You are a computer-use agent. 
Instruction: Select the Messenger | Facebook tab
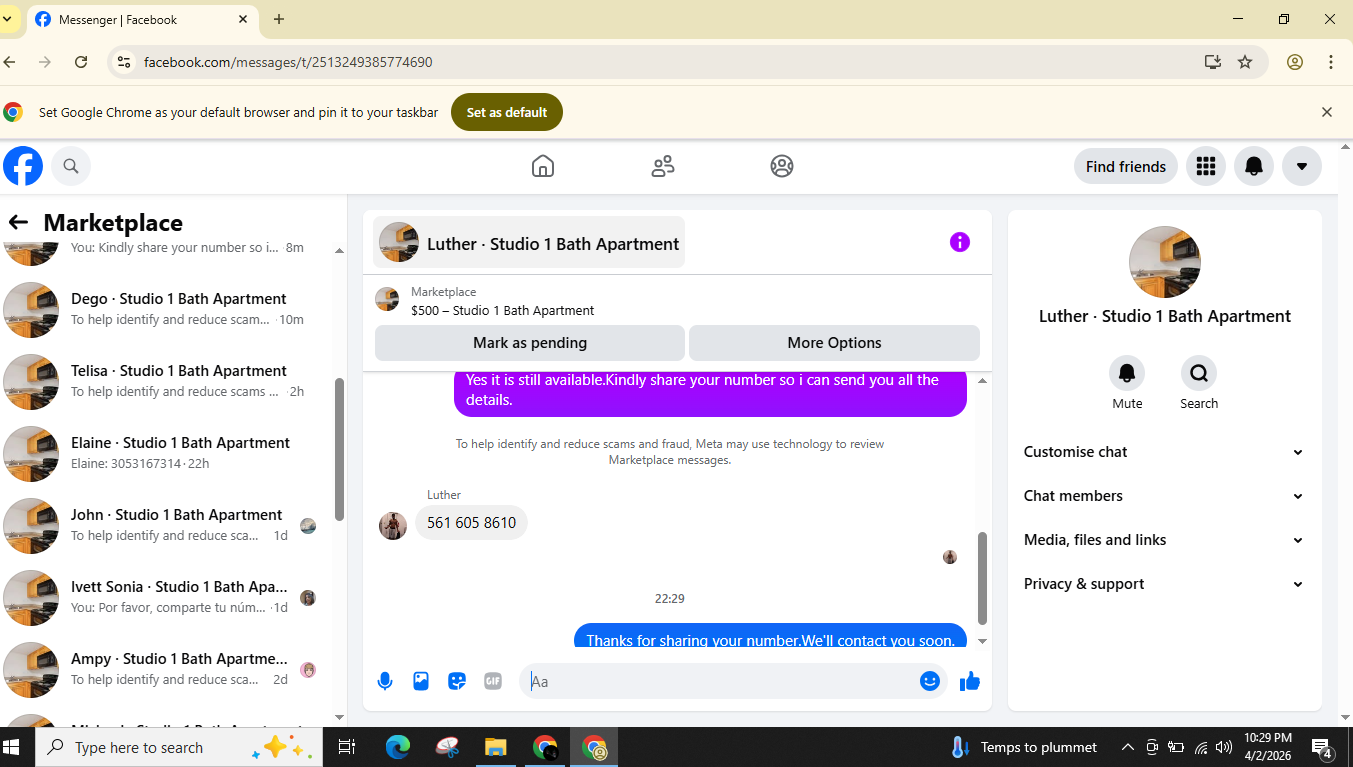coord(142,19)
